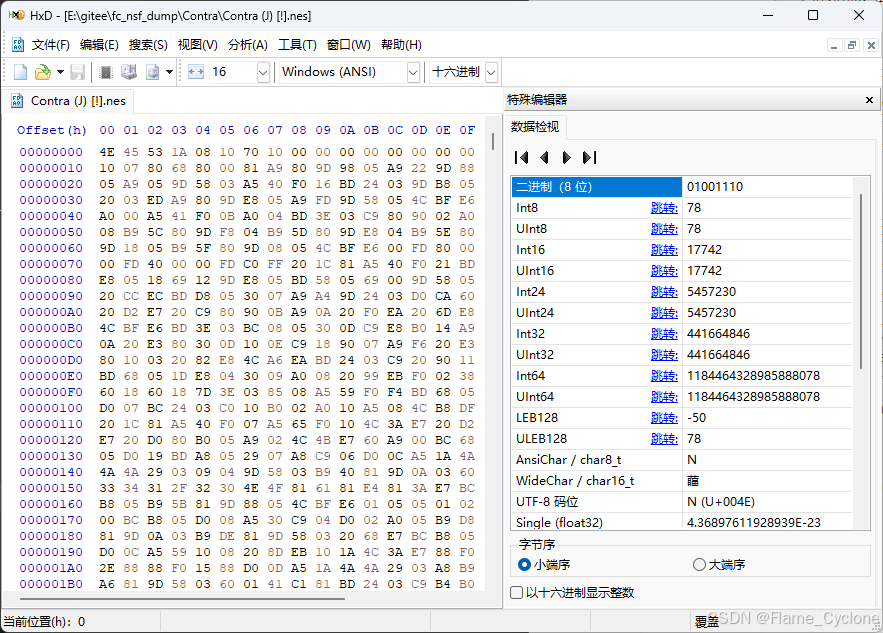Click the WideChar / char16_t row label

[575, 481]
